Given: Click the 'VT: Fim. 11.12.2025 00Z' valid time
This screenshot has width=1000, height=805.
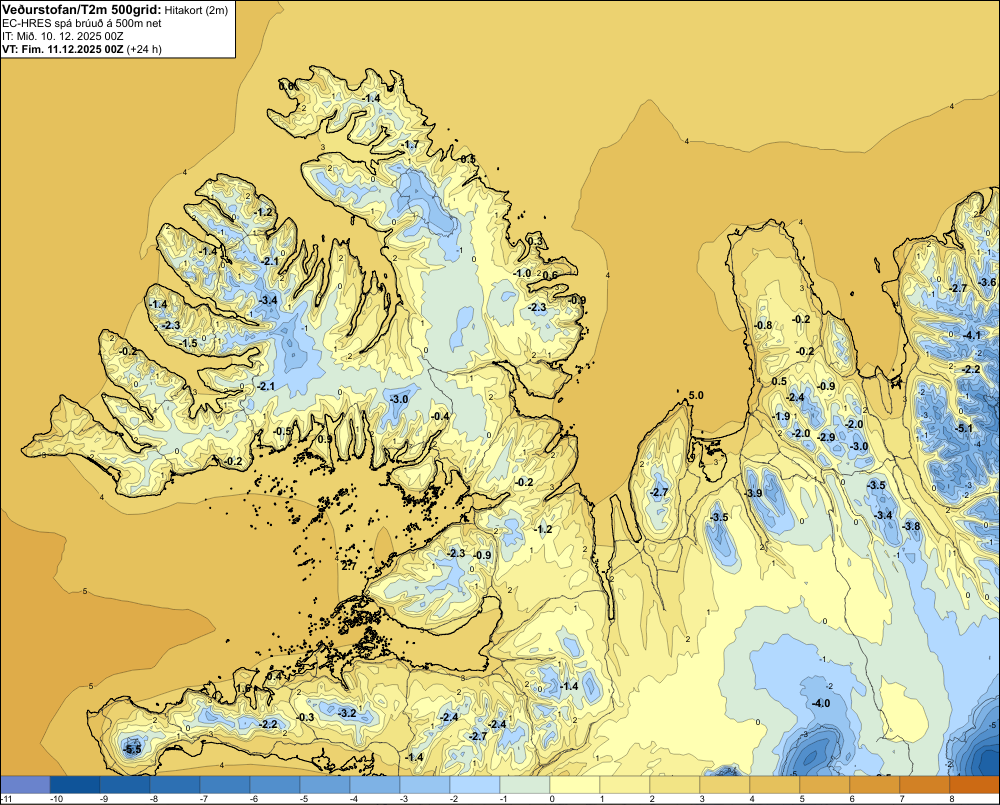Looking at the screenshot, I should tap(63, 49).
